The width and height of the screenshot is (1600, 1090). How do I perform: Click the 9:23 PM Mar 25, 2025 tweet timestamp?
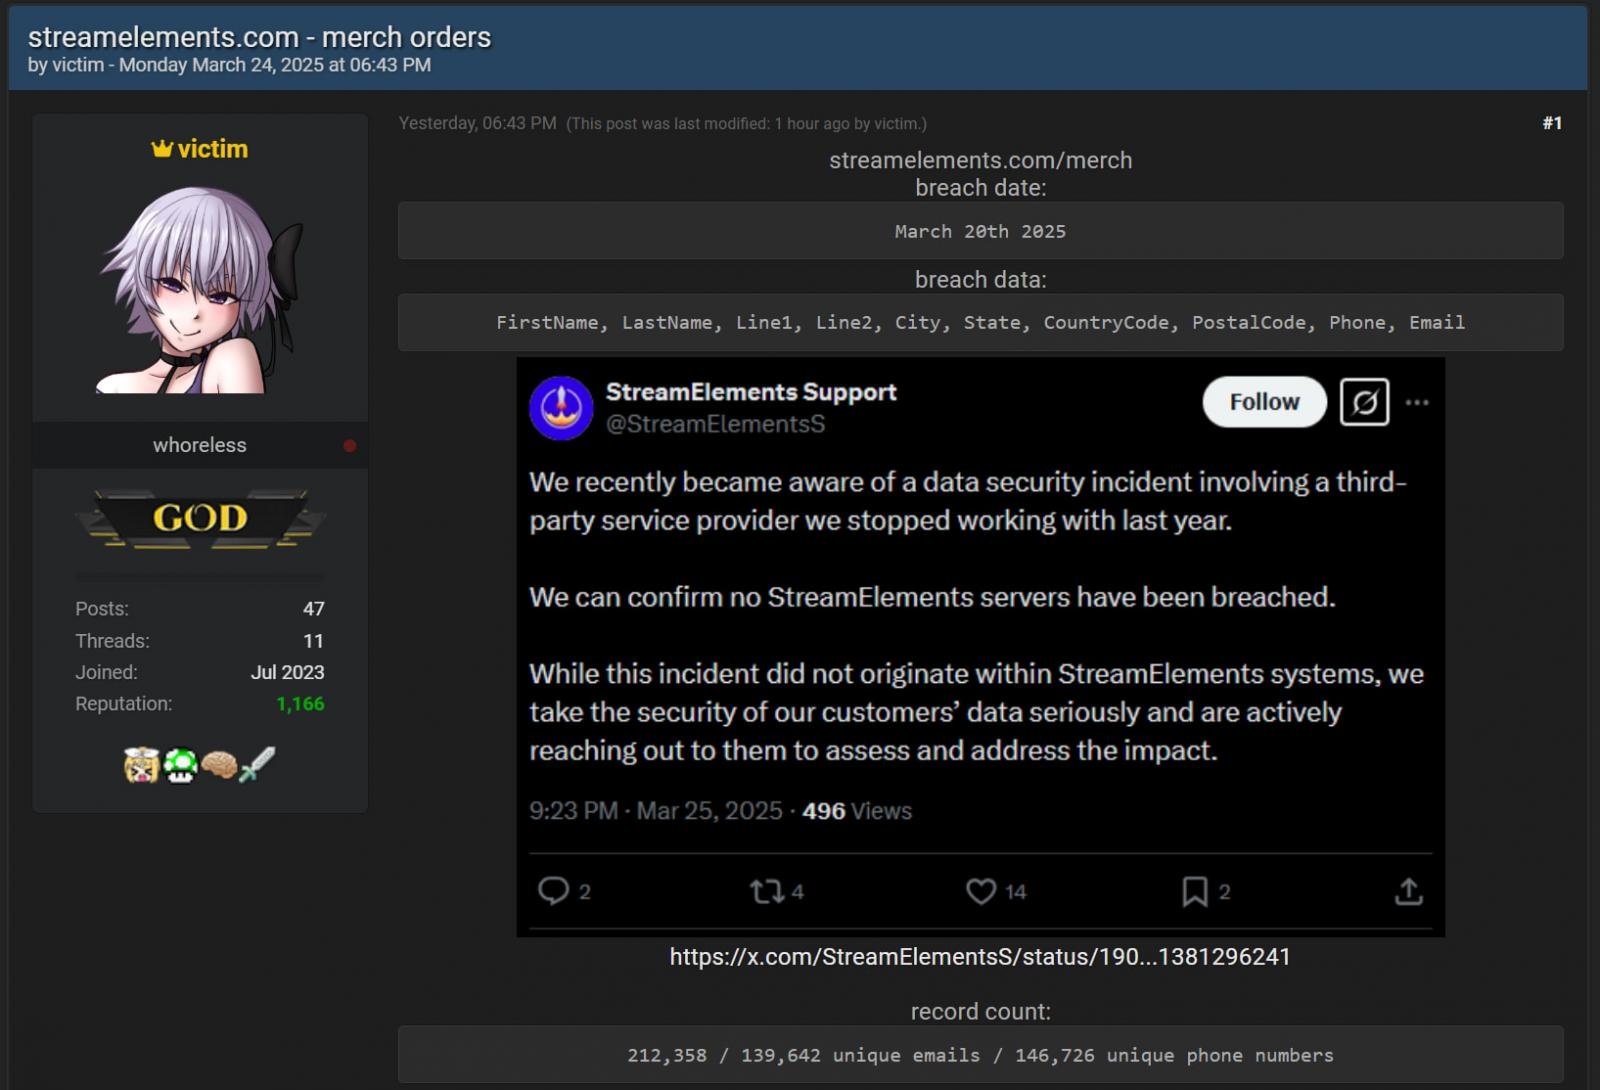point(656,811)
